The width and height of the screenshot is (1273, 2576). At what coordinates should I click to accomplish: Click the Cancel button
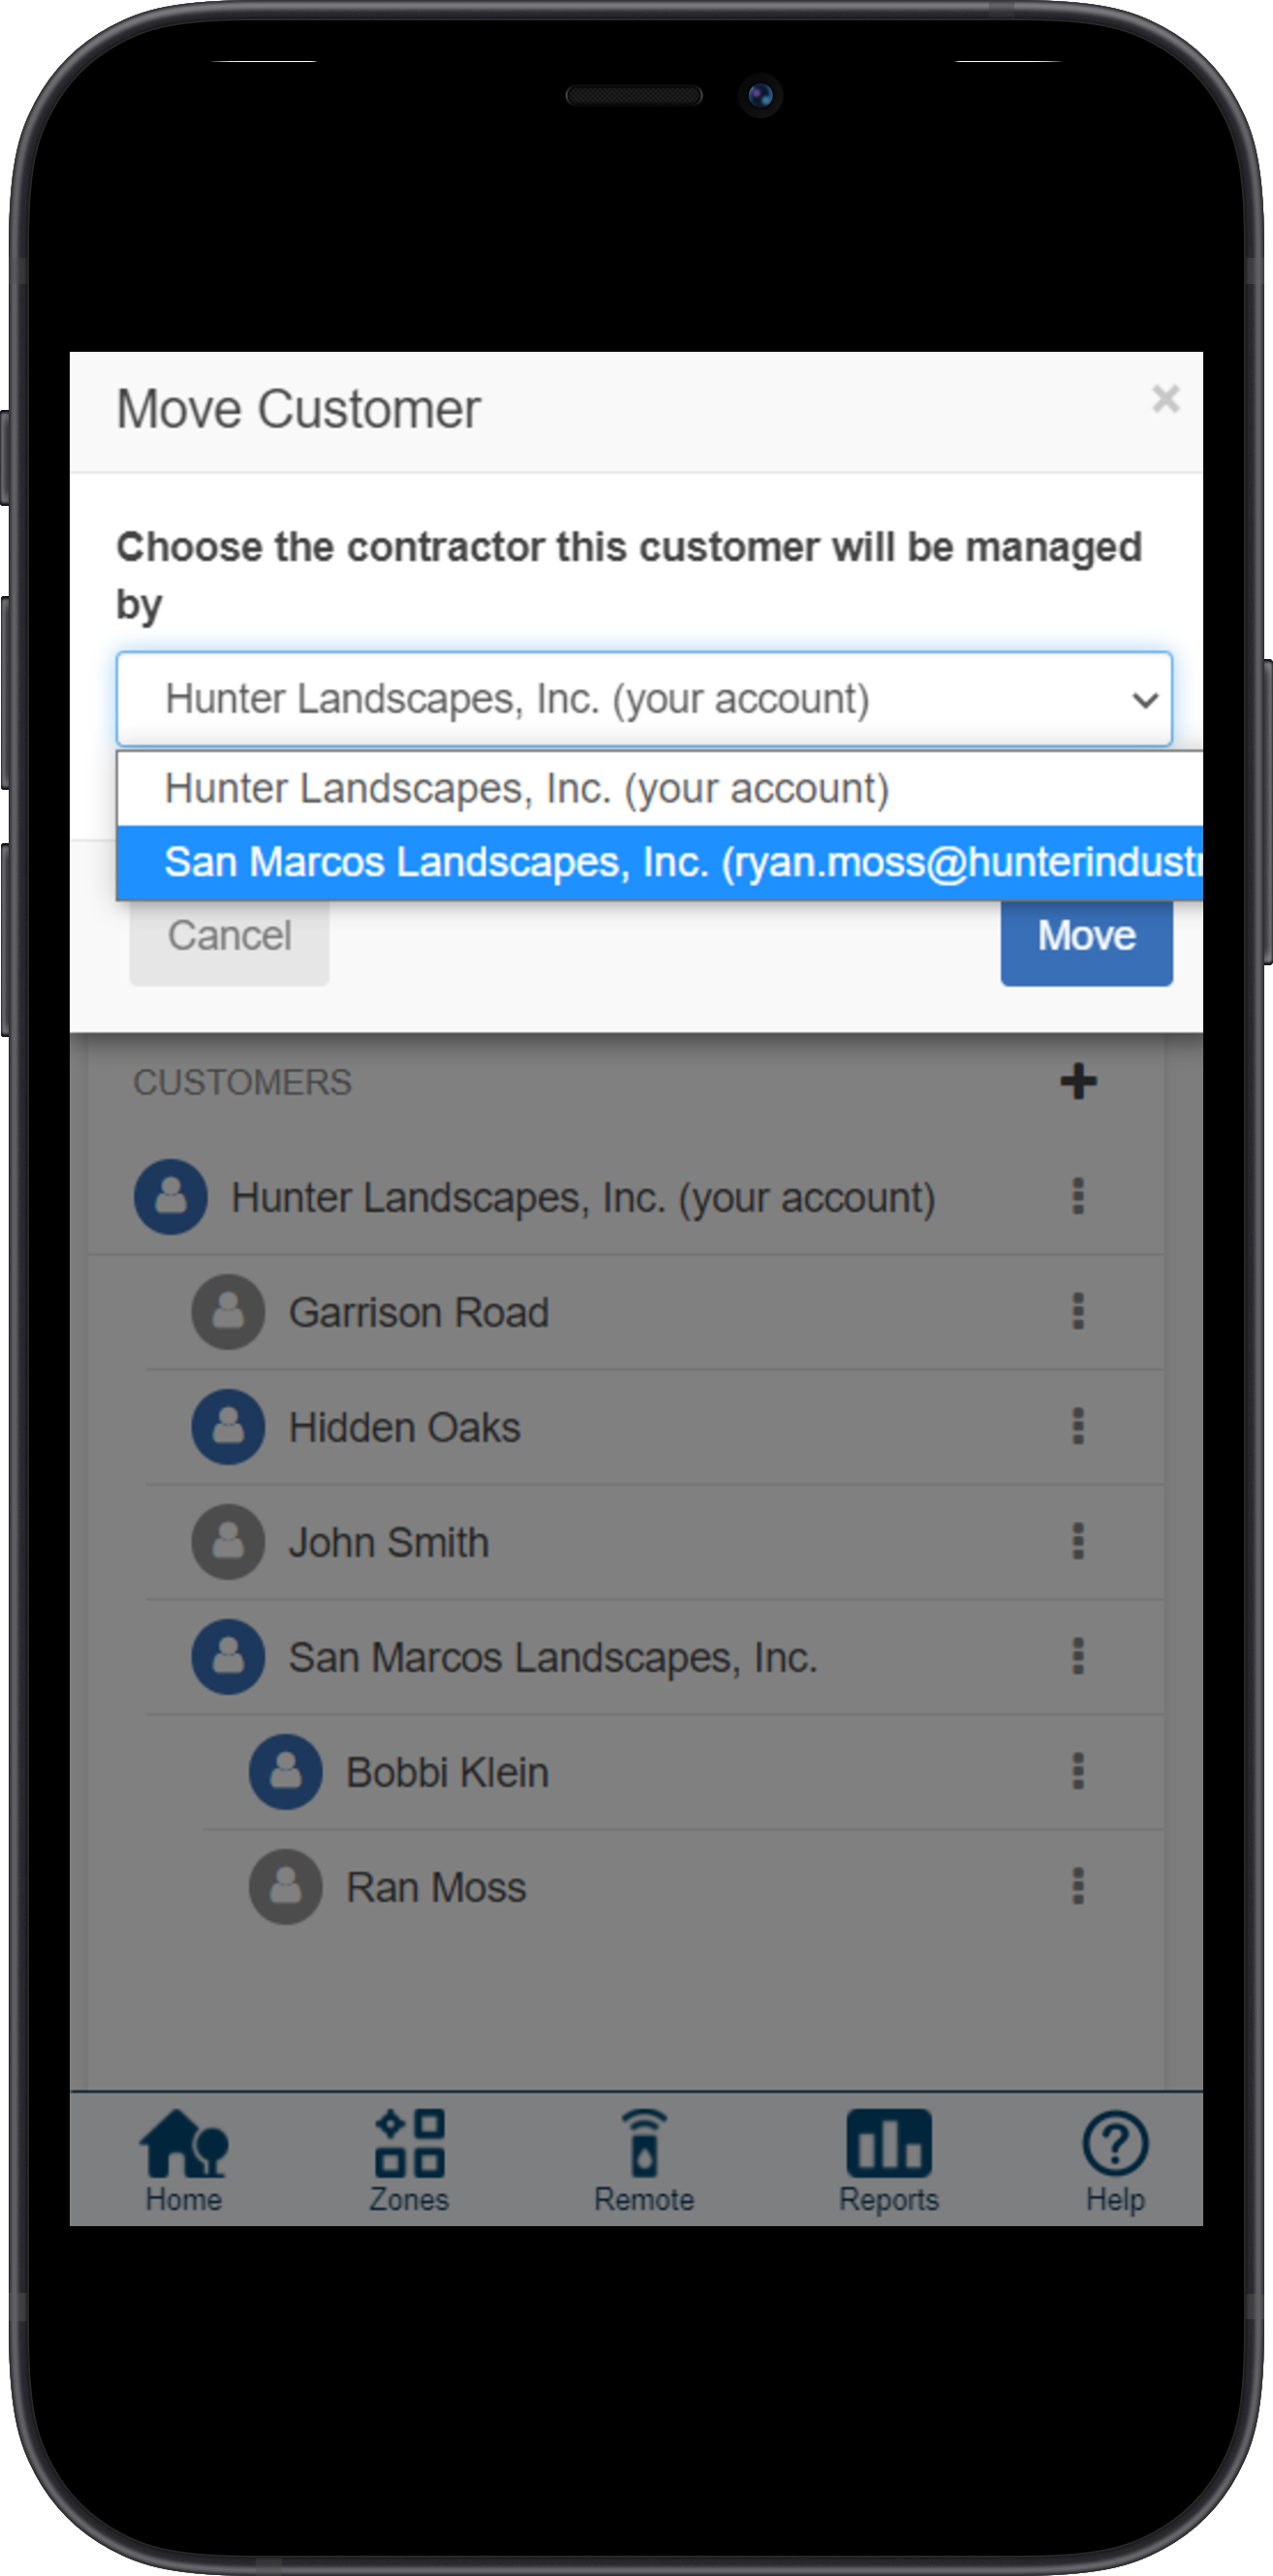[229, 936]
